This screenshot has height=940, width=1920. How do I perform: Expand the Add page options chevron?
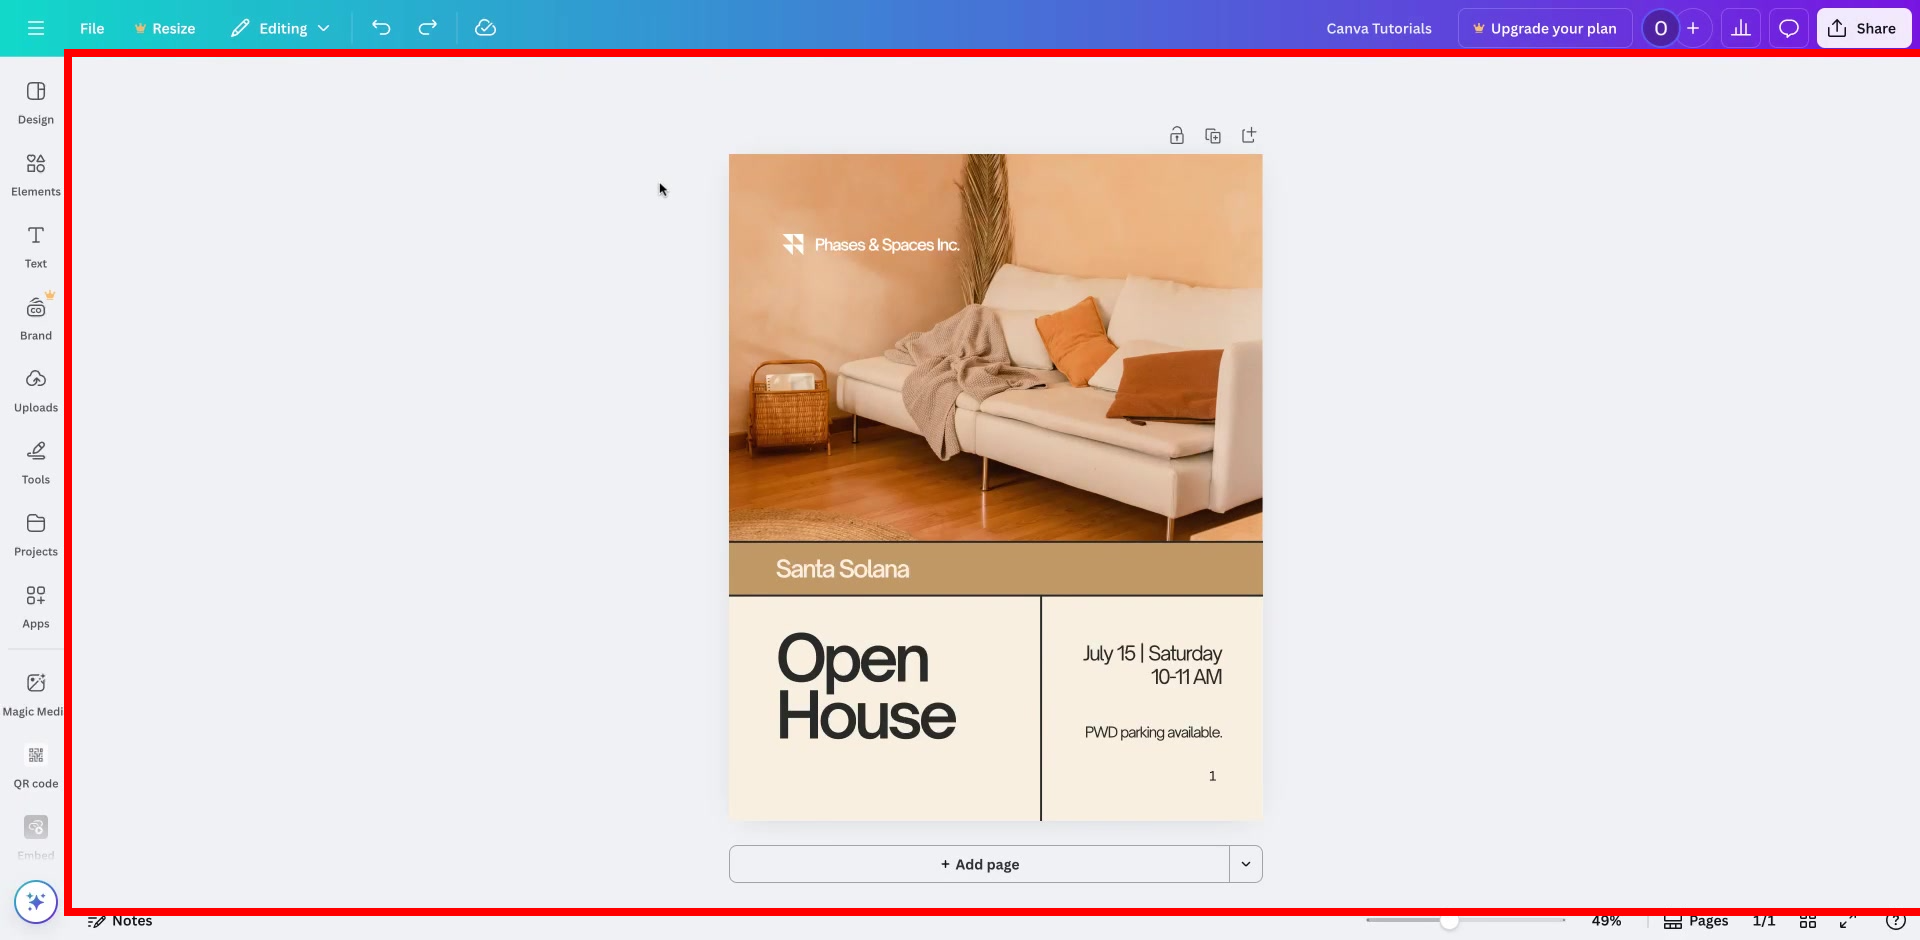click(1245, 863)
